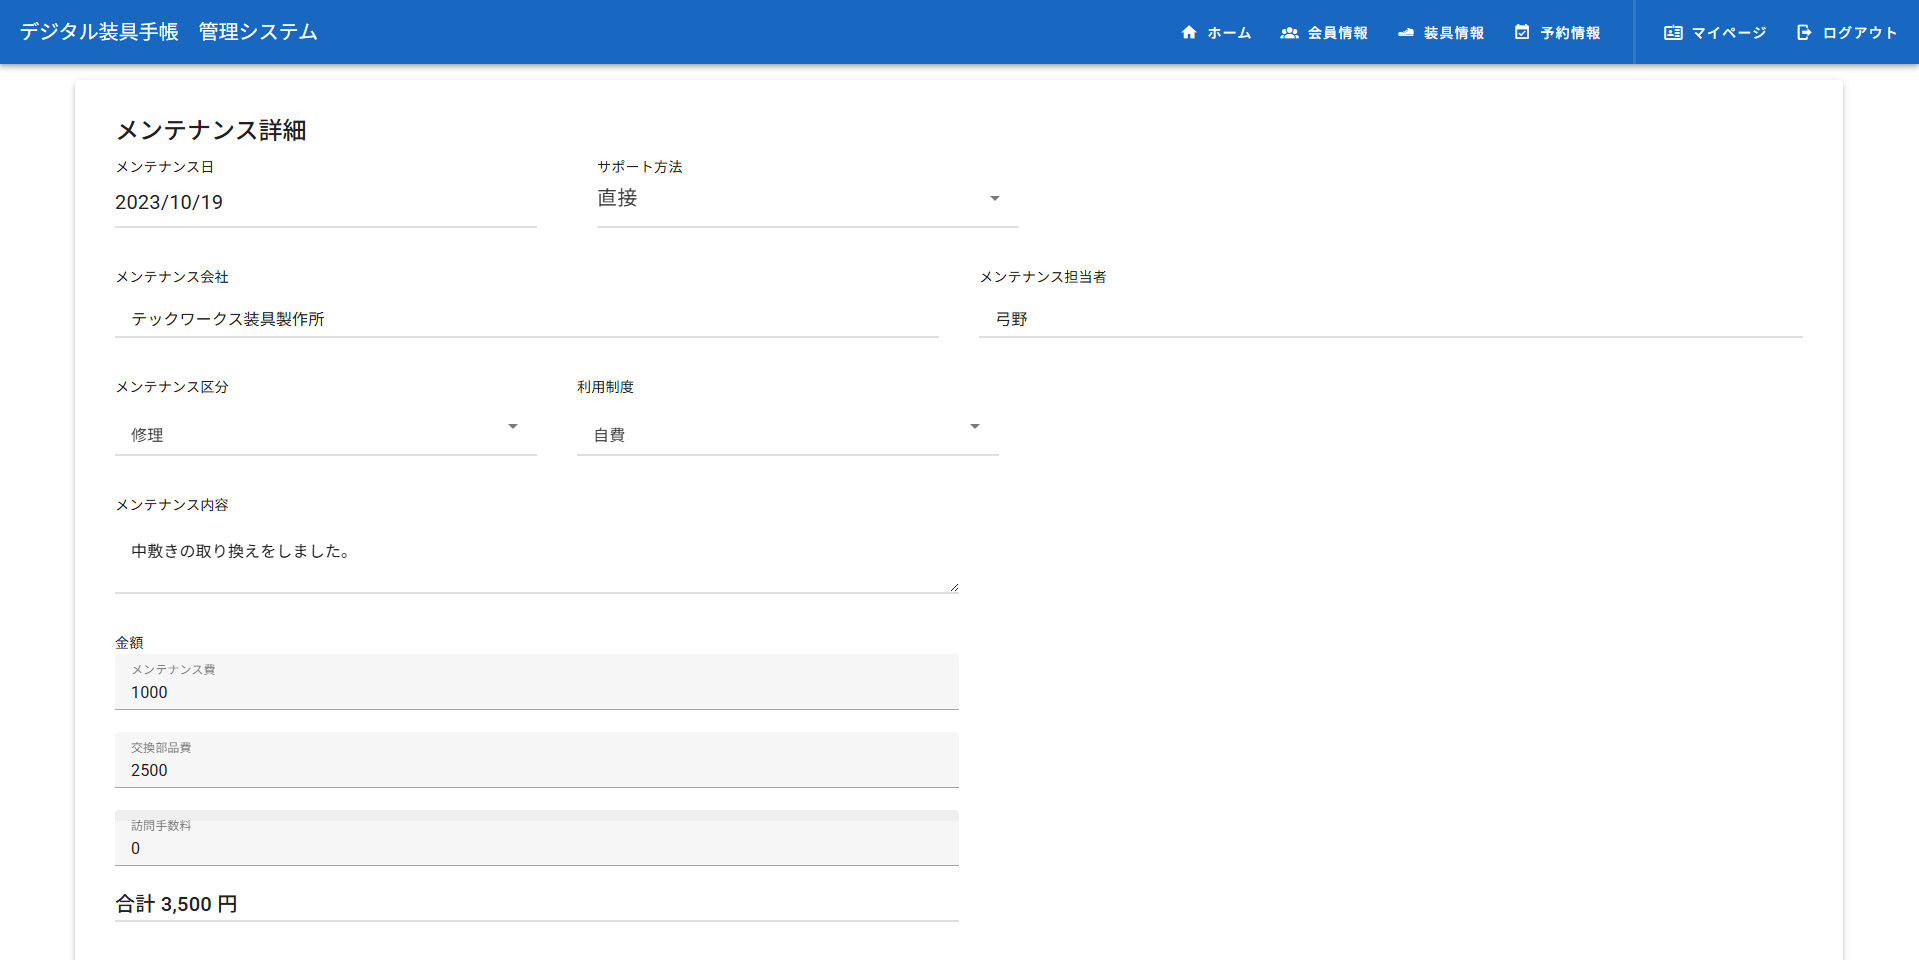Screen dimensions: 1919x960
Task: Open 装具情報 menu label
Action: click(x=1454, y=33)
